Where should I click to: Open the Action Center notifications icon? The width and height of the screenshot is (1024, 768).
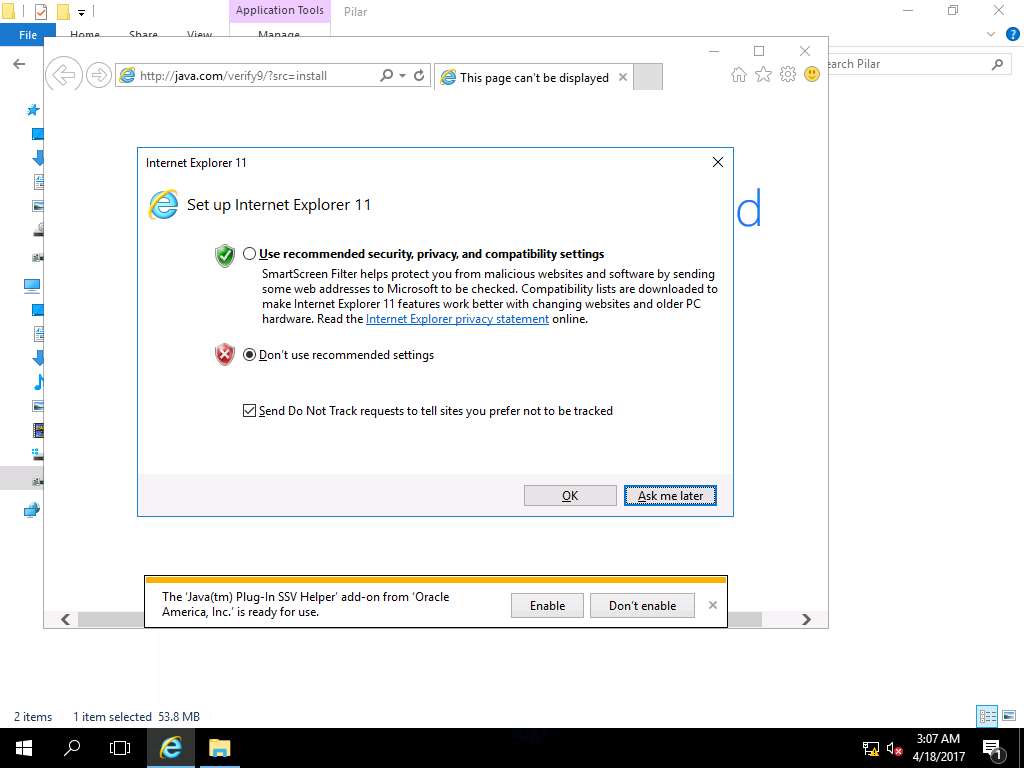992,749
